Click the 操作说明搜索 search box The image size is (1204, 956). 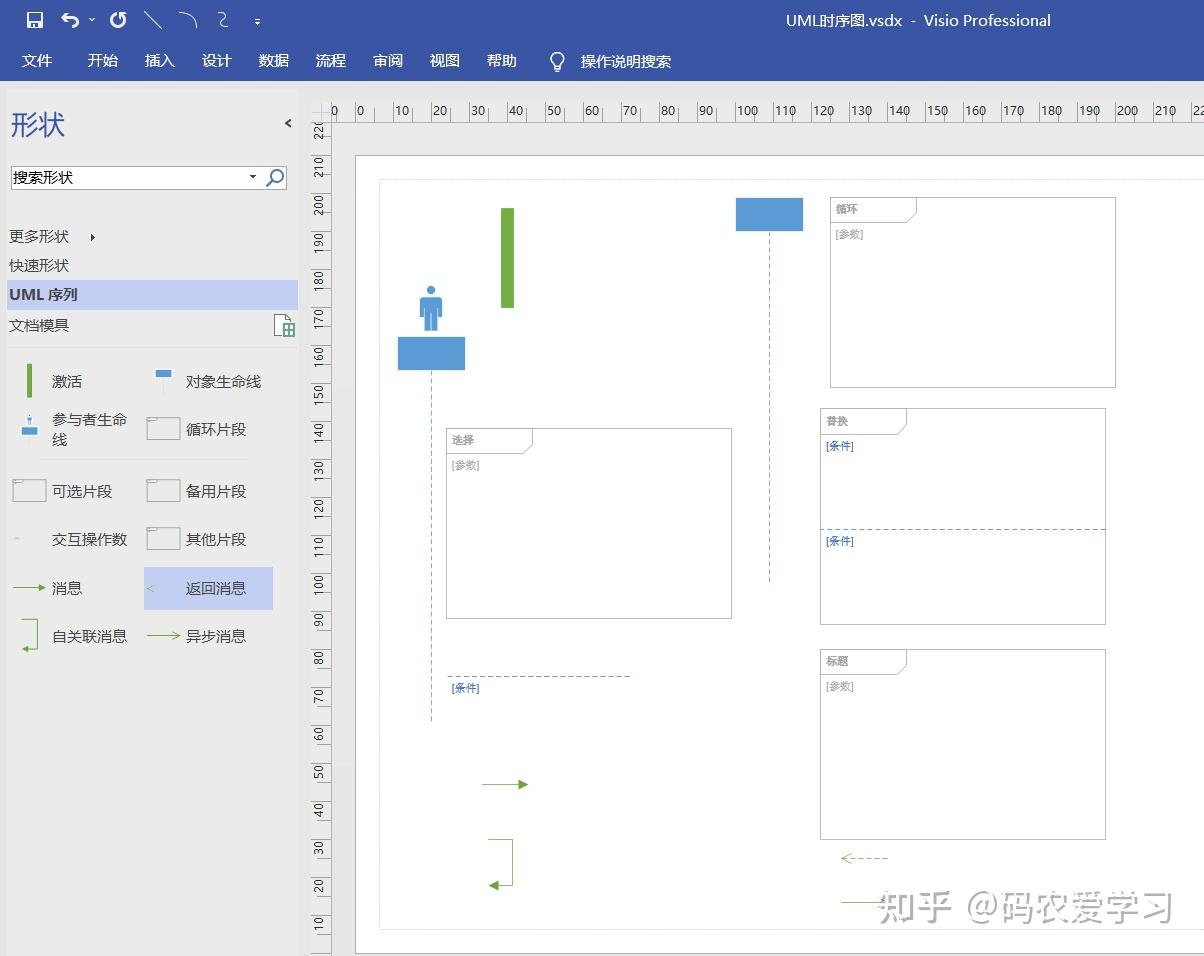[626, 62]
